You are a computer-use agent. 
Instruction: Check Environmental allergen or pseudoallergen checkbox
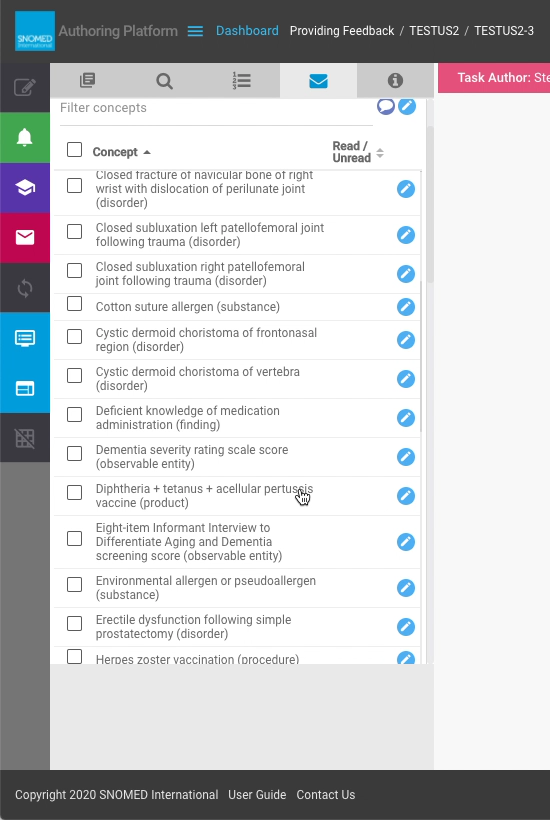74,585
